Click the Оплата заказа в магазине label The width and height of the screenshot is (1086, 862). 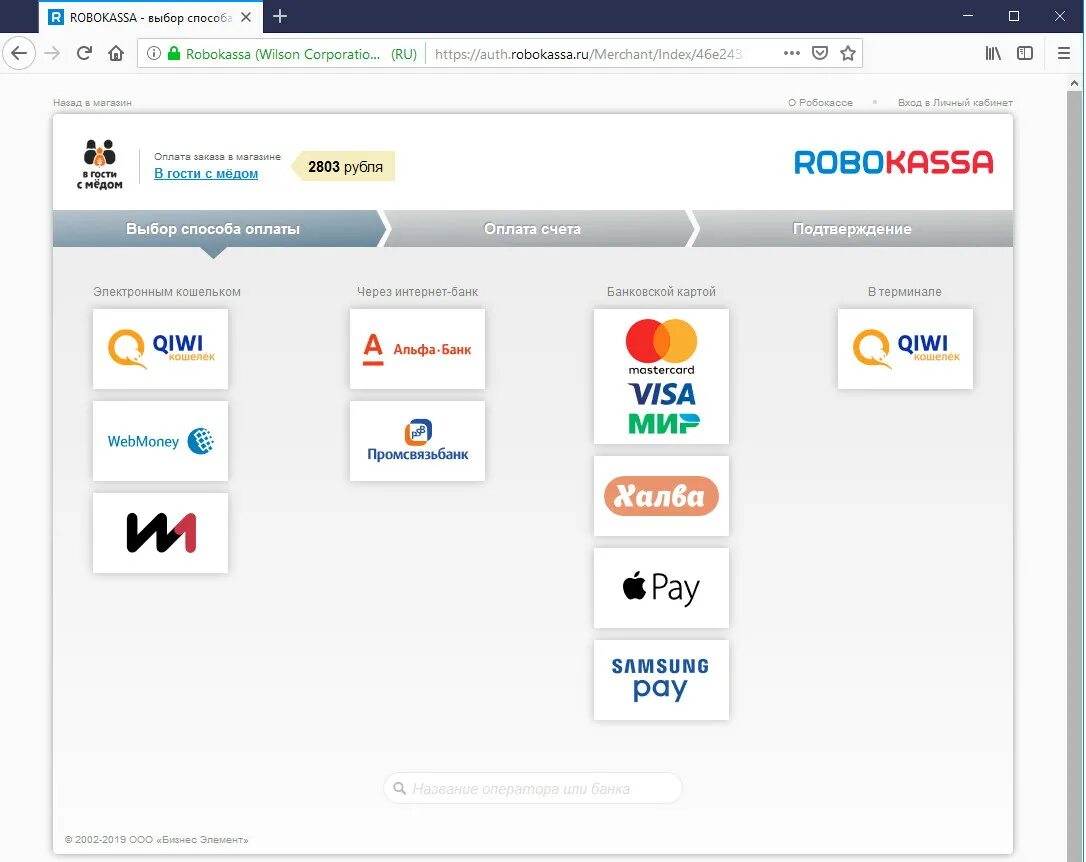[x=217, y=156]
